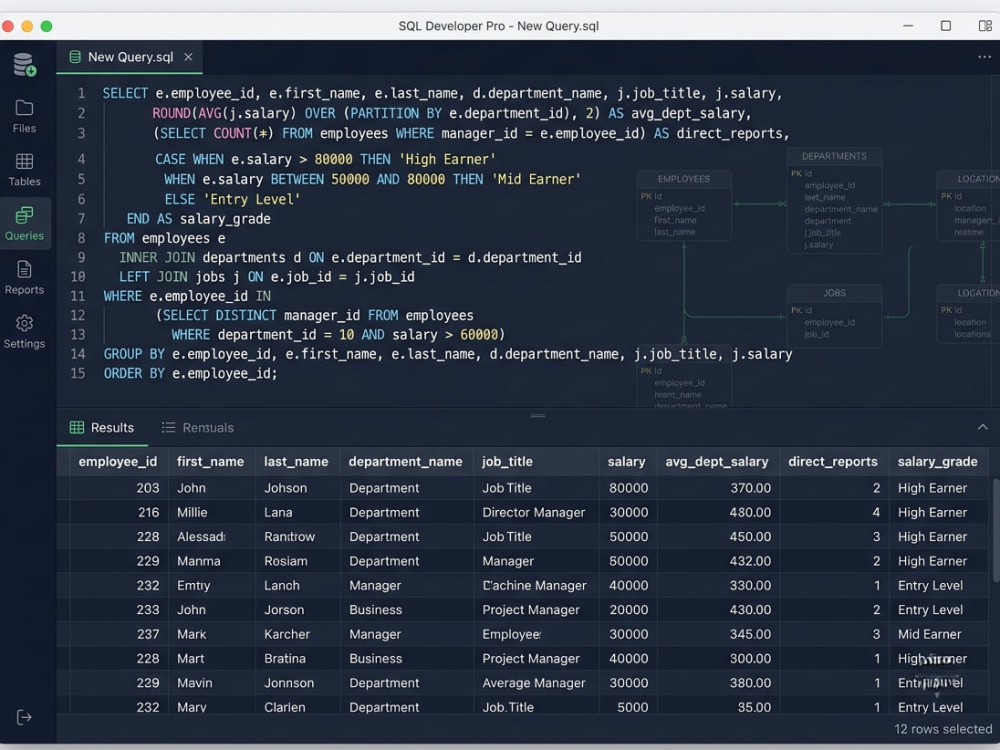Screen dimensions: 1000x750
Task: Click the EMPLOYEES table in schema diagram
Action: pyautogui.click(x=684, y=205)
